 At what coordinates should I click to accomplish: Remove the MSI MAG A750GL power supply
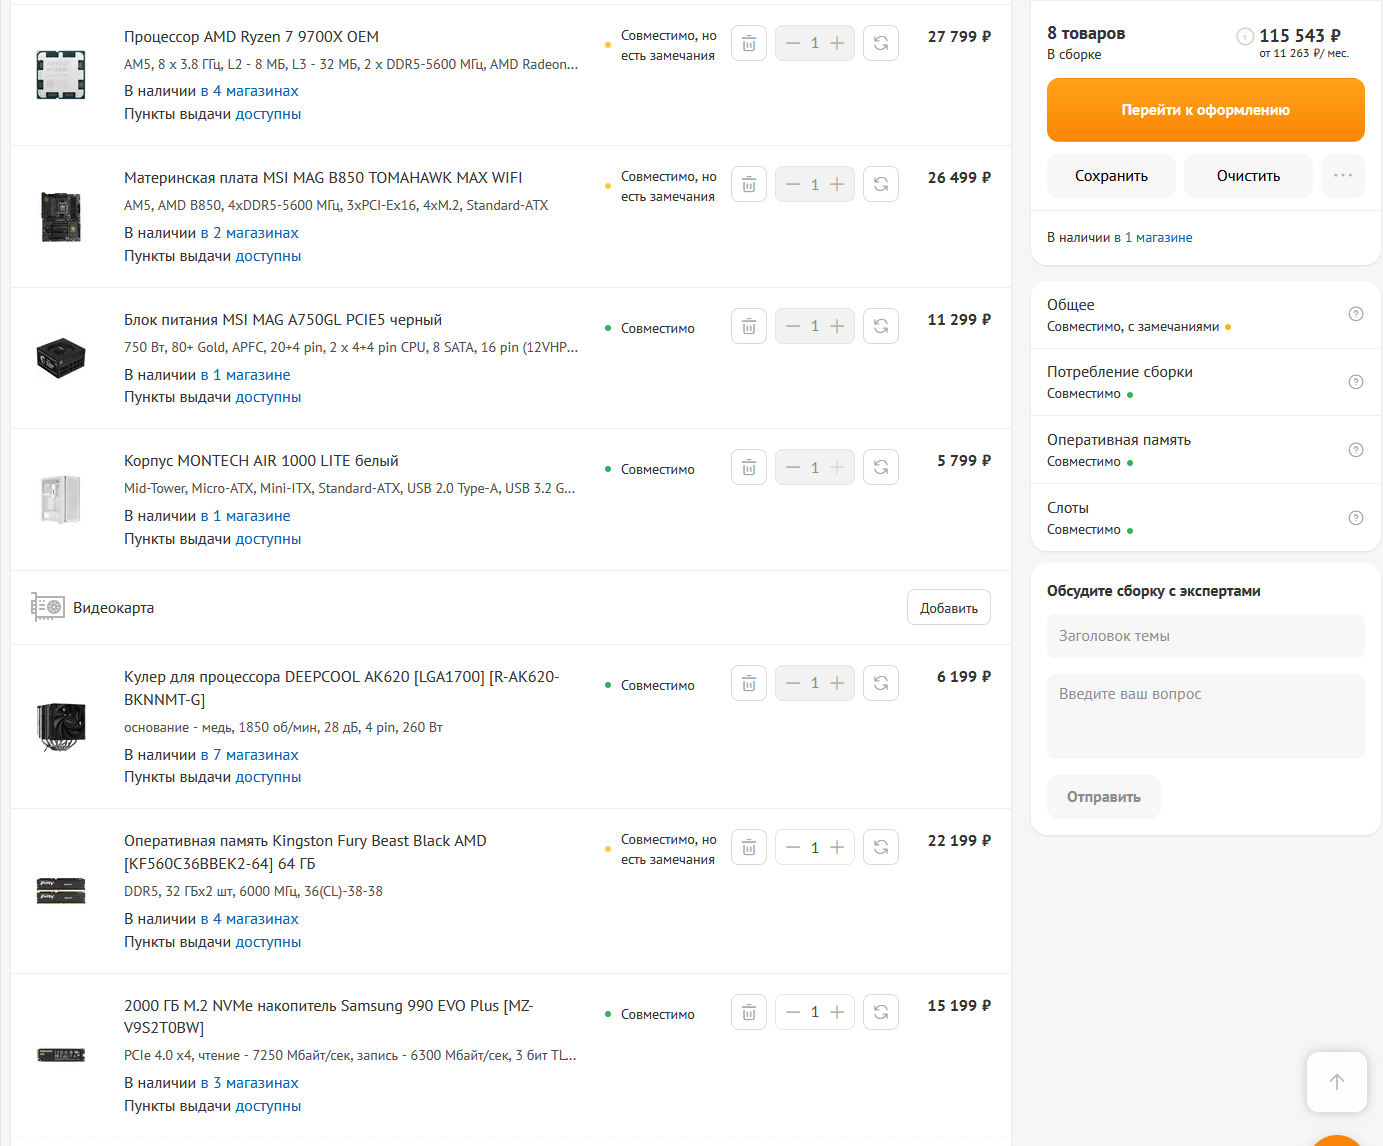click(x=748, y=326)
